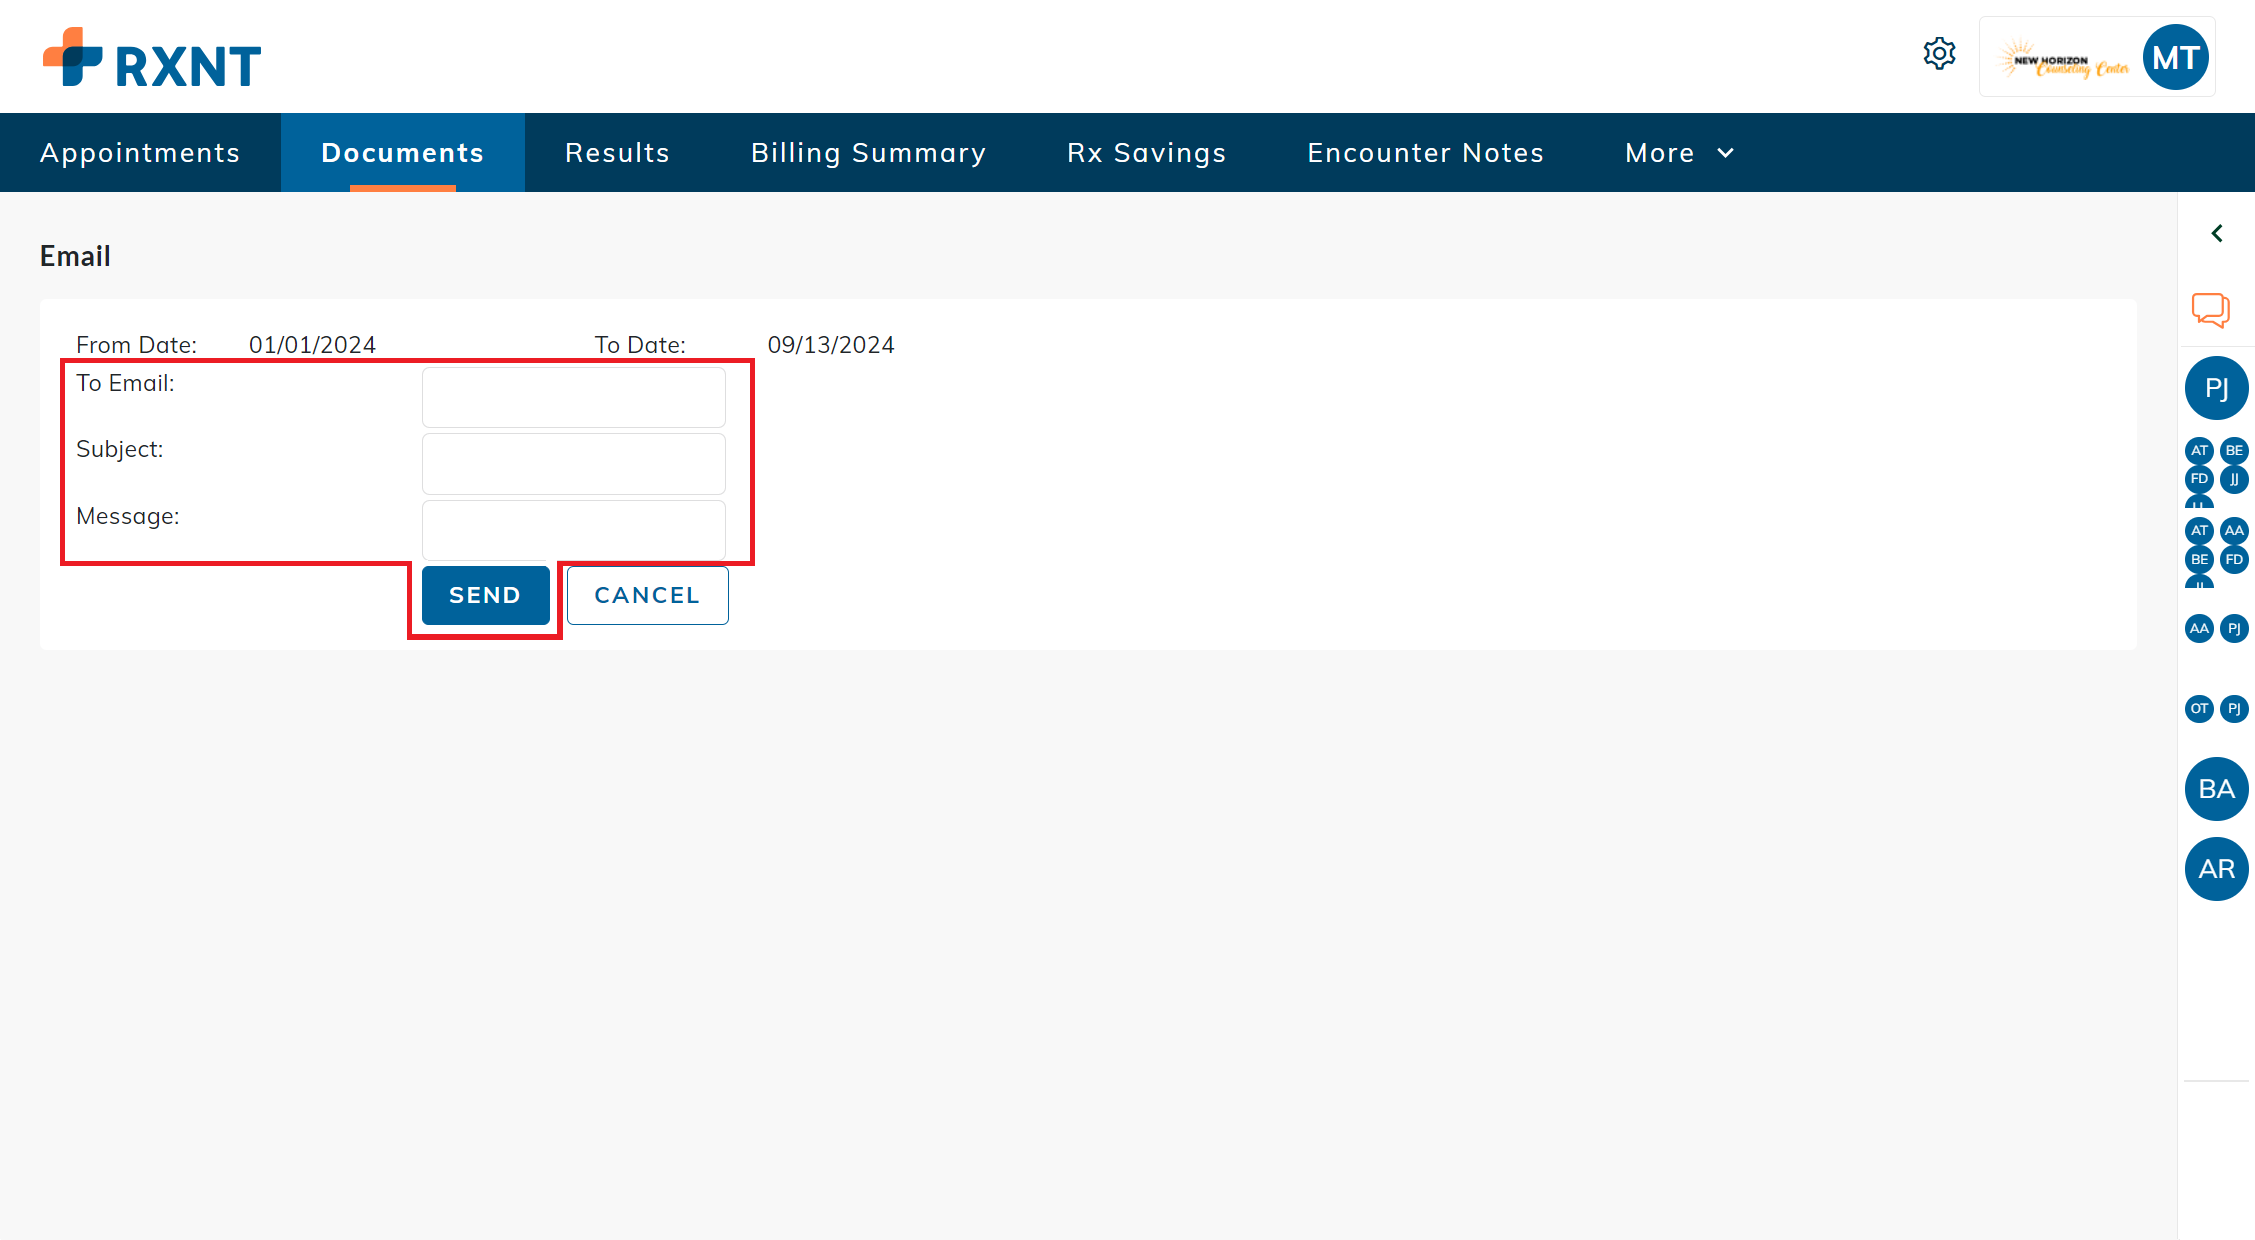2255x1240 pixels.
Task: Click the CANCEL button
Action: [647, 595]
